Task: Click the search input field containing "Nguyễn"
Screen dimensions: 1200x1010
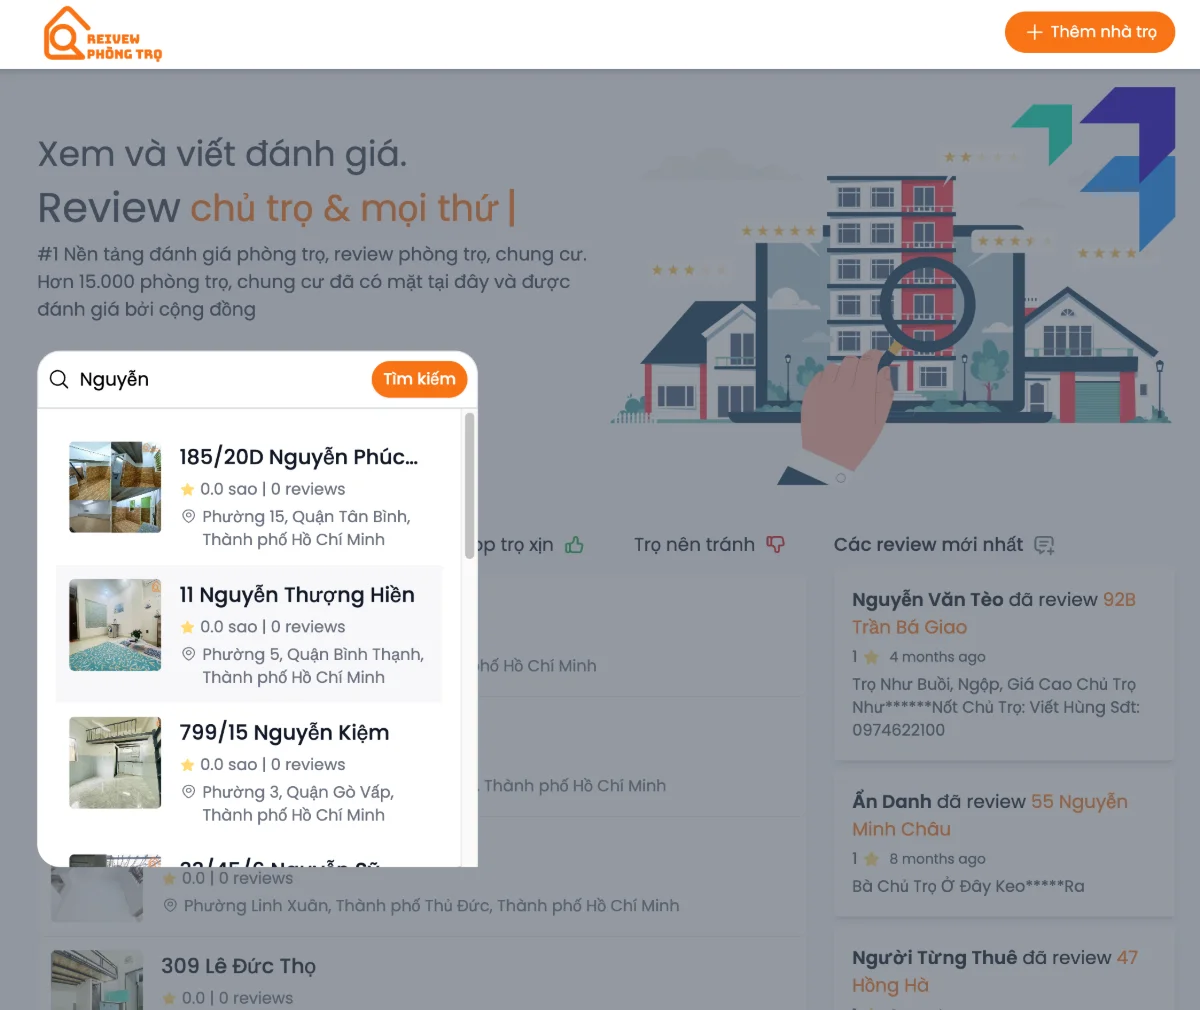Action: point(200,379)
